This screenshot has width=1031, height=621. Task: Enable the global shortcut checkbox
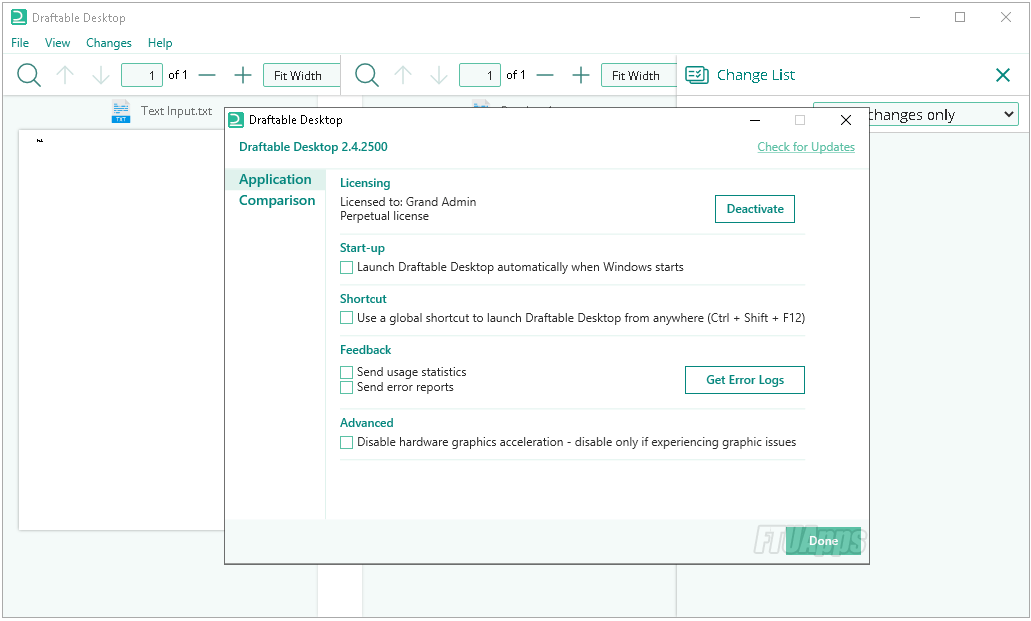pyautogui.click(x=347, y=318)
